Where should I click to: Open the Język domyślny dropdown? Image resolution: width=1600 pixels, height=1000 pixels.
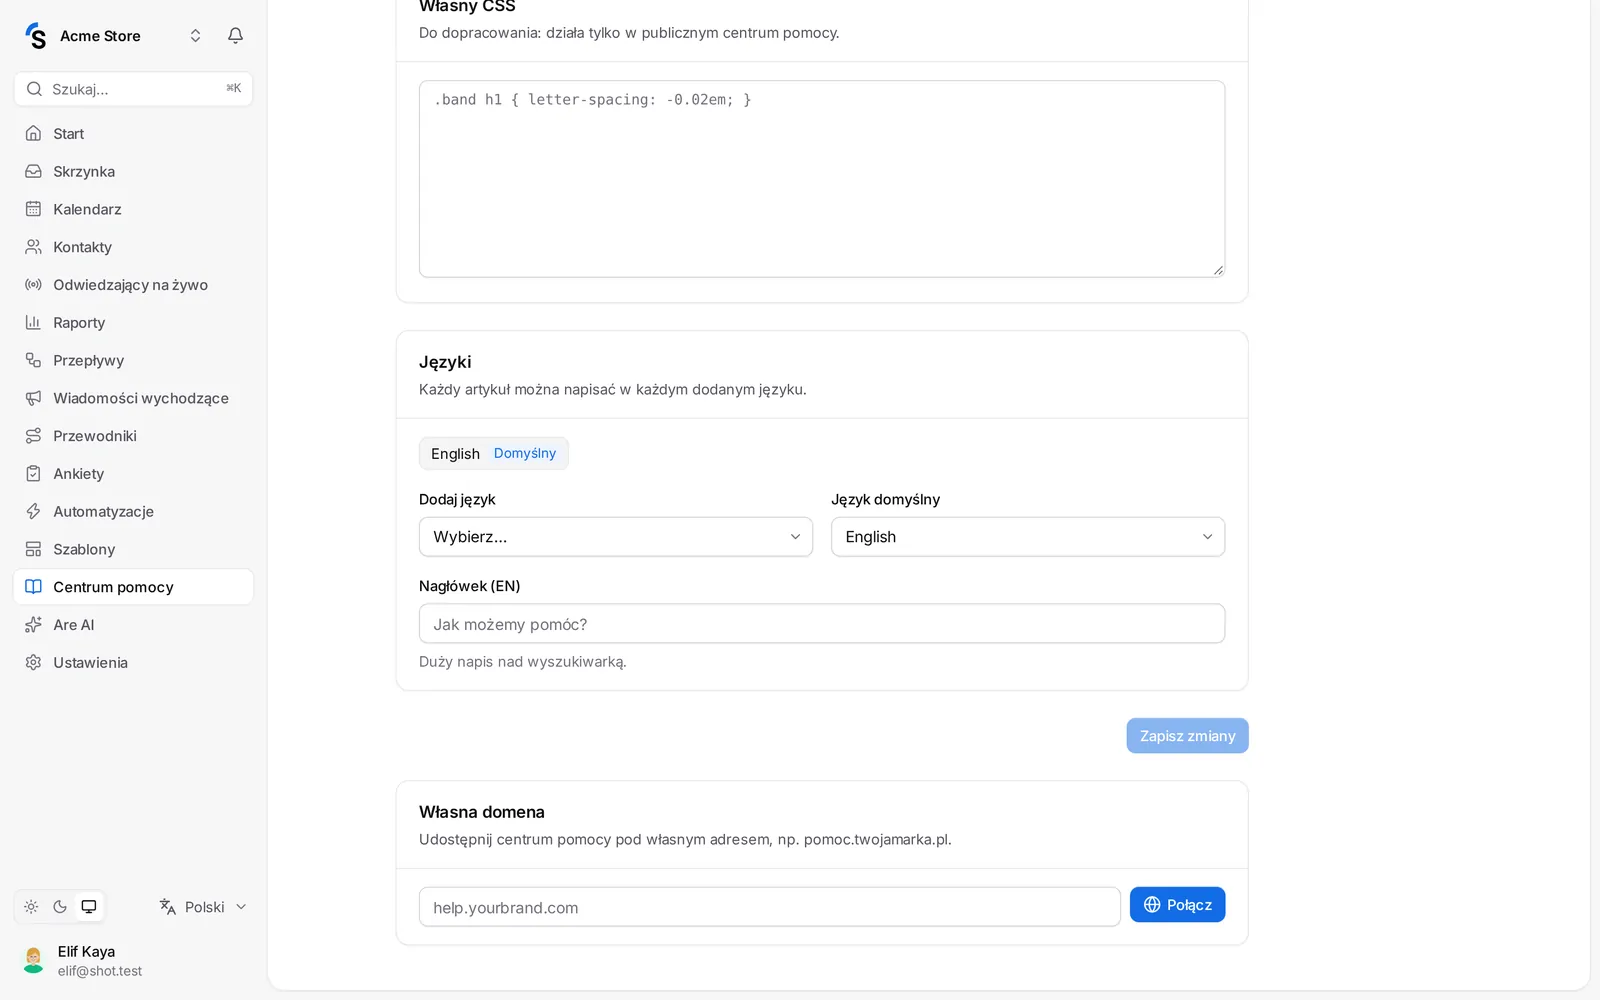click(1028, 537)
